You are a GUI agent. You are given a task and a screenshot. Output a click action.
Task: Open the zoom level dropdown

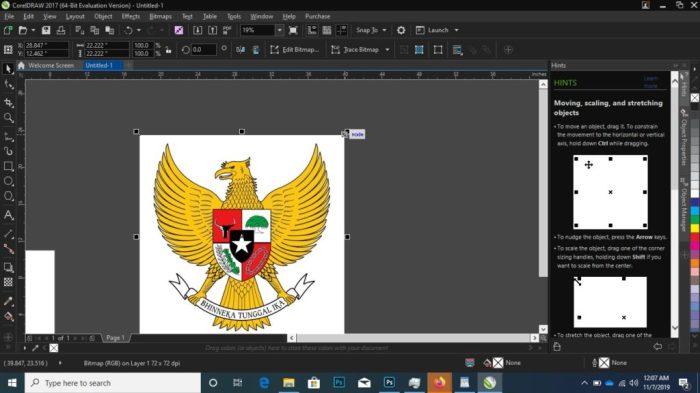279,30
